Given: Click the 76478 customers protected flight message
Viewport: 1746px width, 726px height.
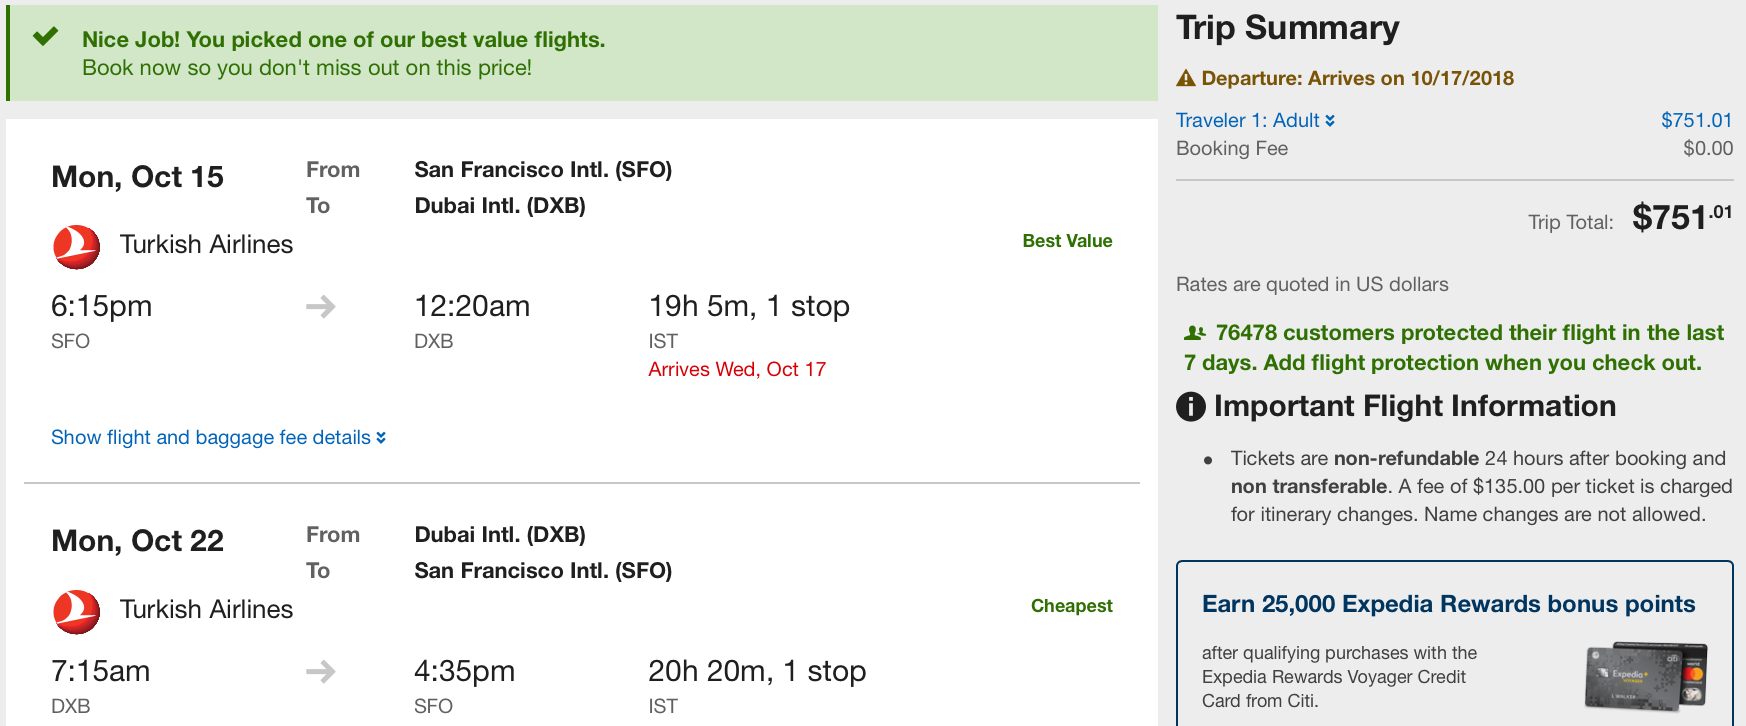Looking at the screenshot, I should click(1455, 347).
